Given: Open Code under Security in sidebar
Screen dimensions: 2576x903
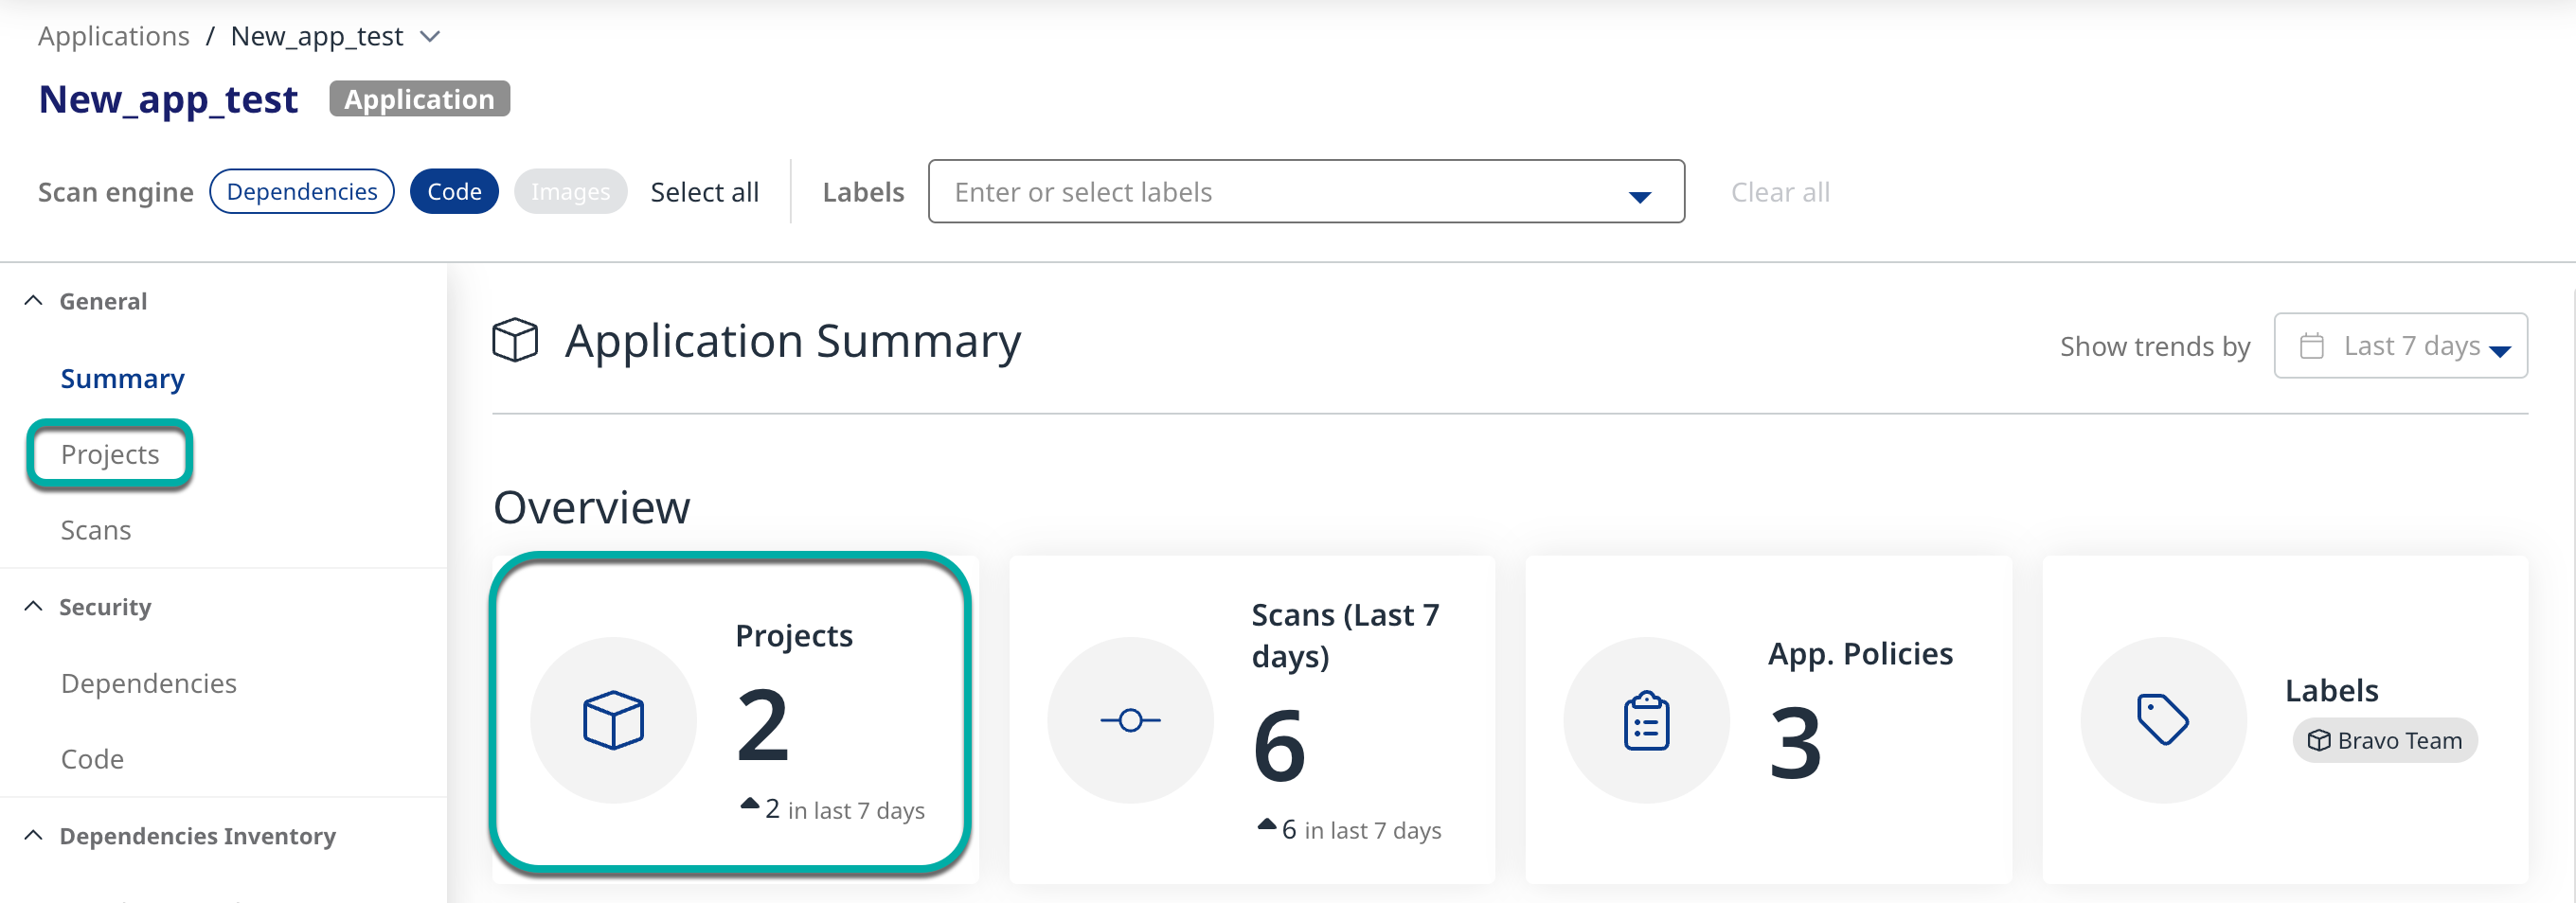Looking at the screenshot, I should coord(92,759).
